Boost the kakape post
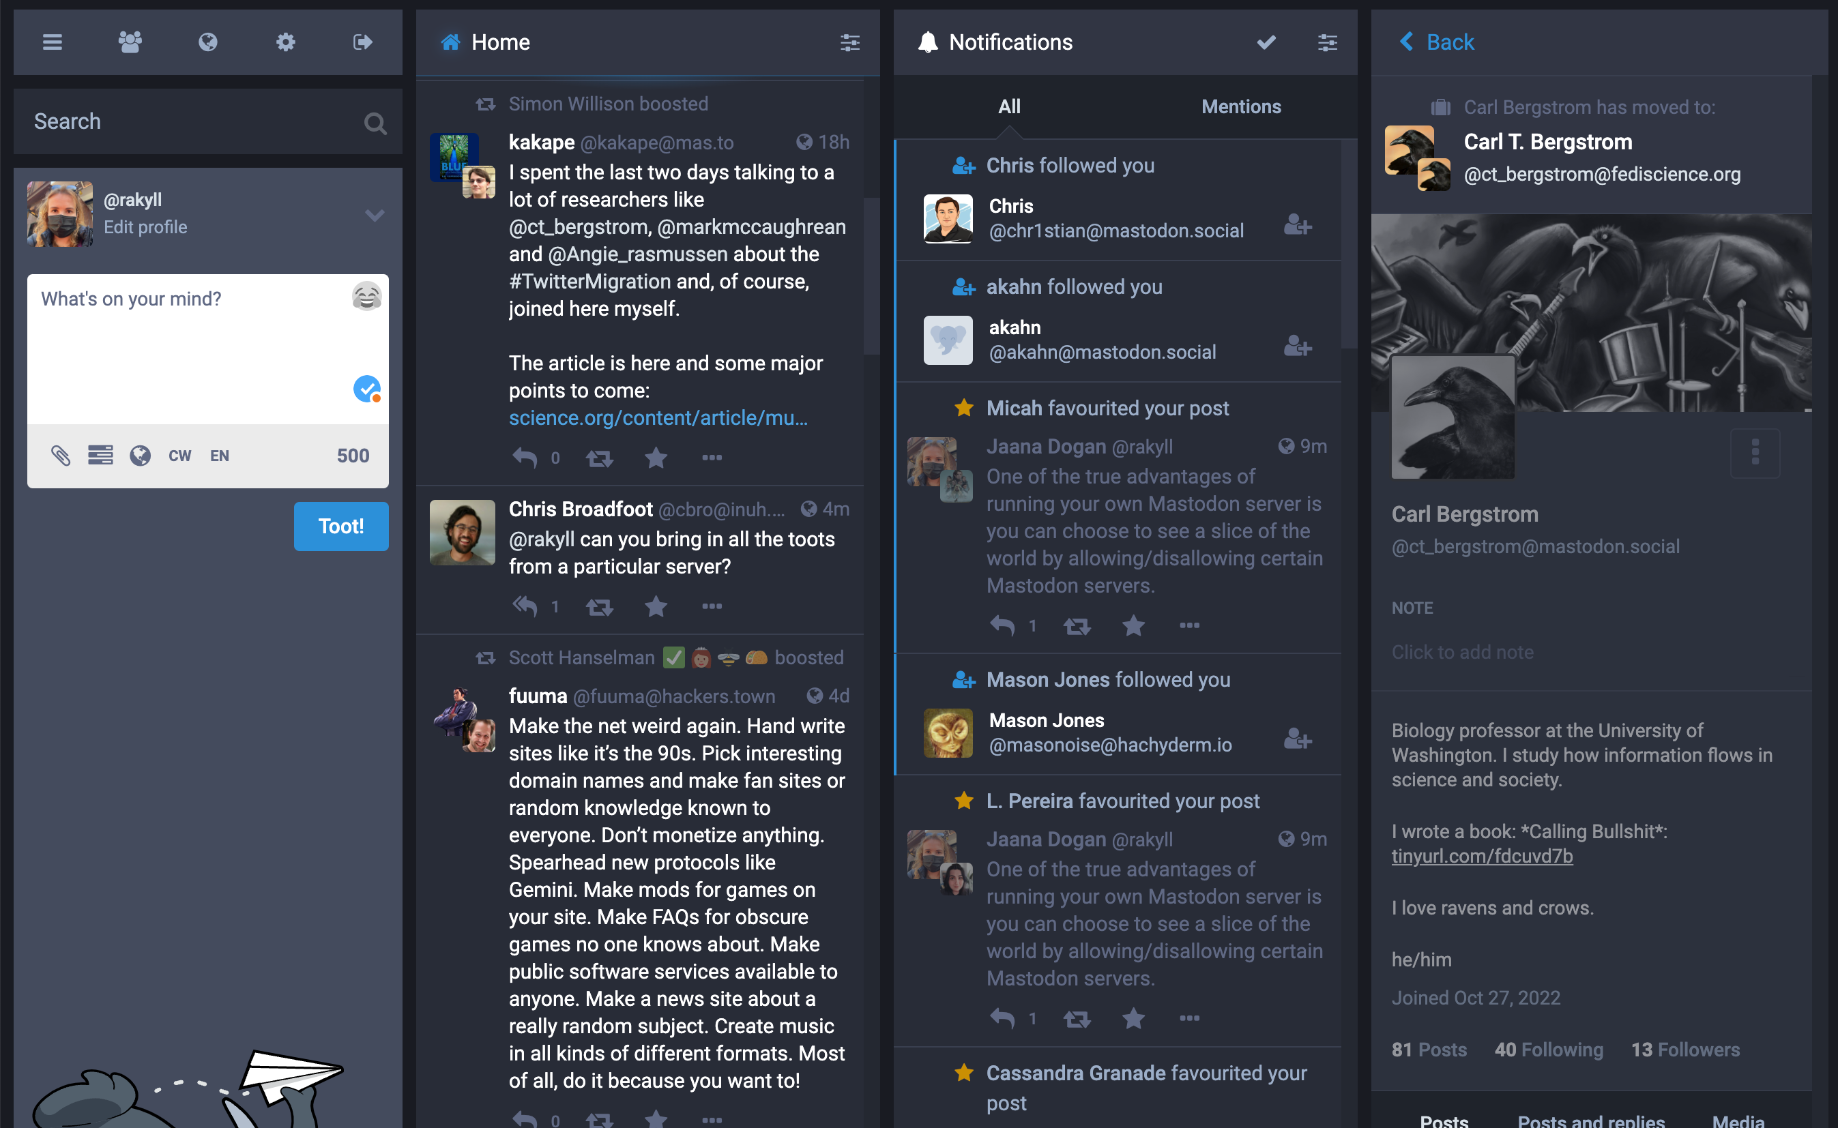The width and height of the screenshot is (1838, 1128). pyautogui.click(x=600, y=458)
